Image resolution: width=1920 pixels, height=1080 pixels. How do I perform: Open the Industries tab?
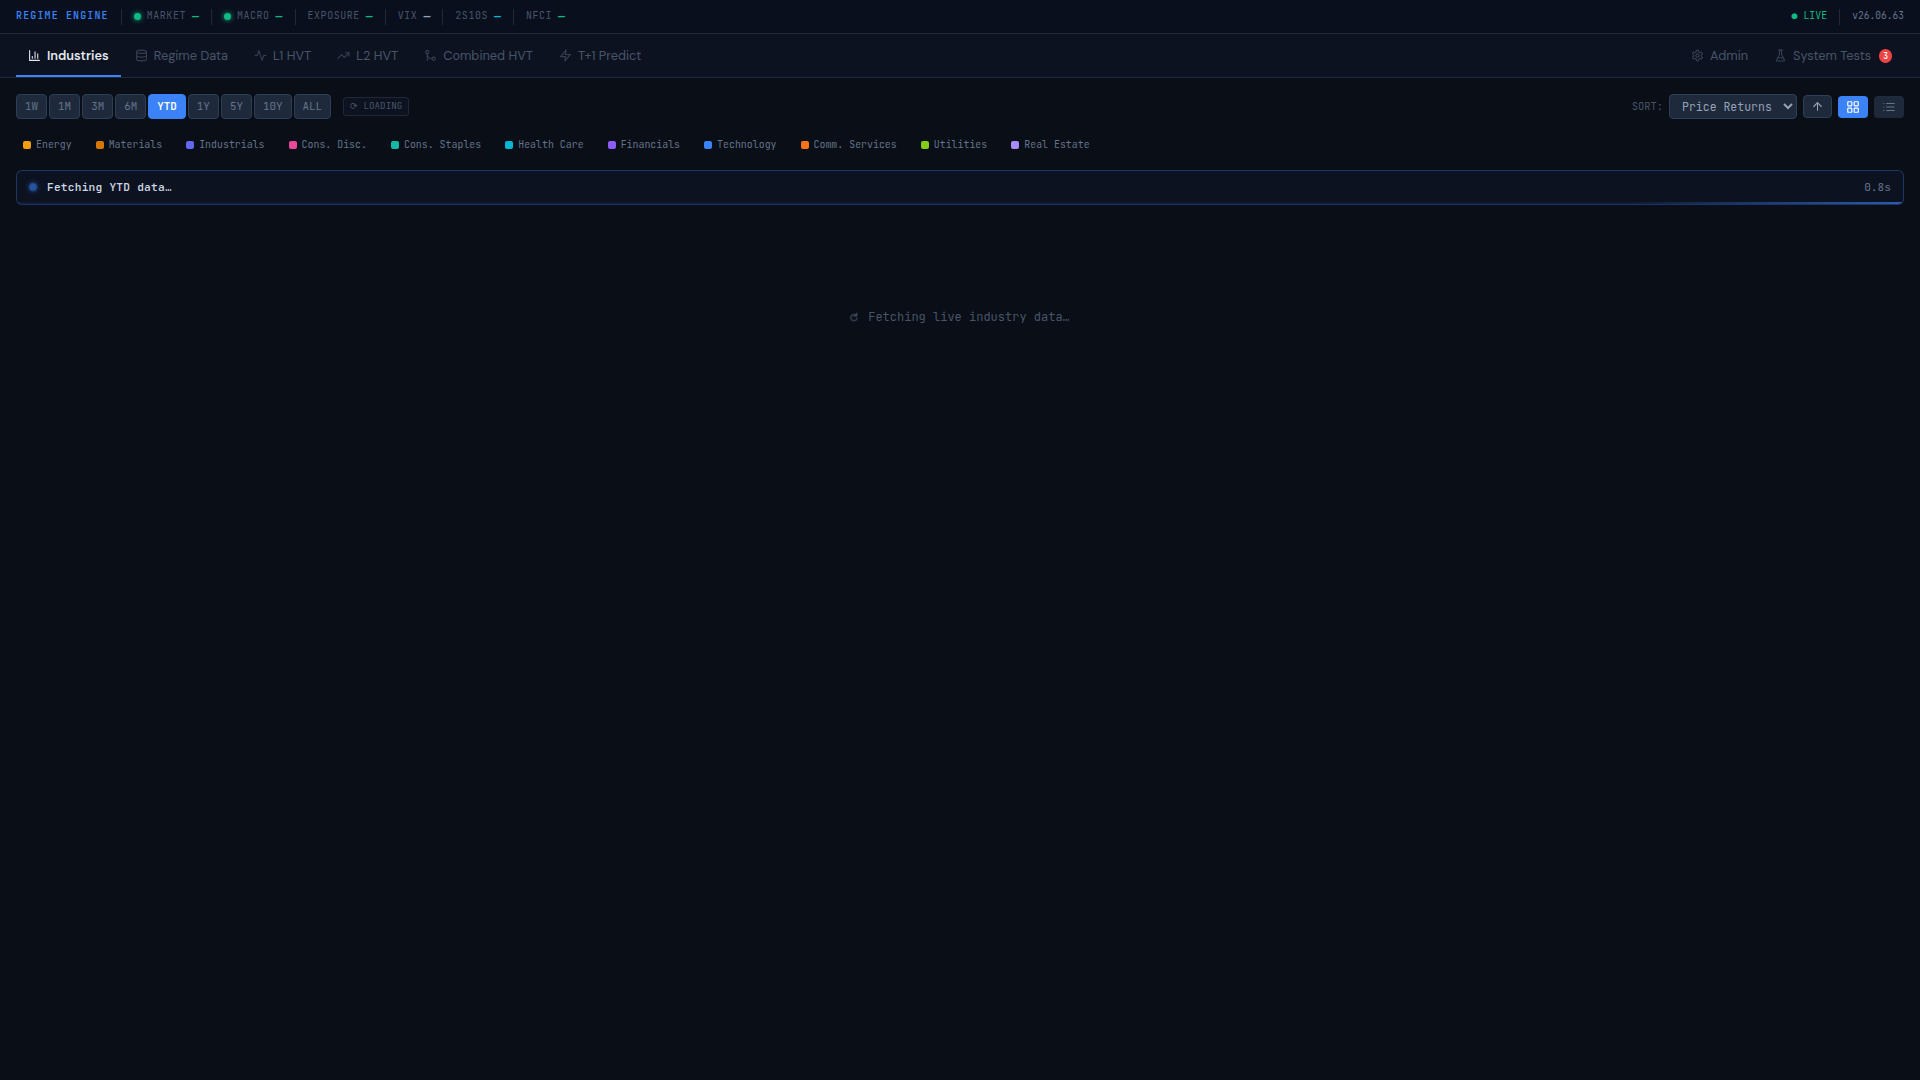pos(68,56)
